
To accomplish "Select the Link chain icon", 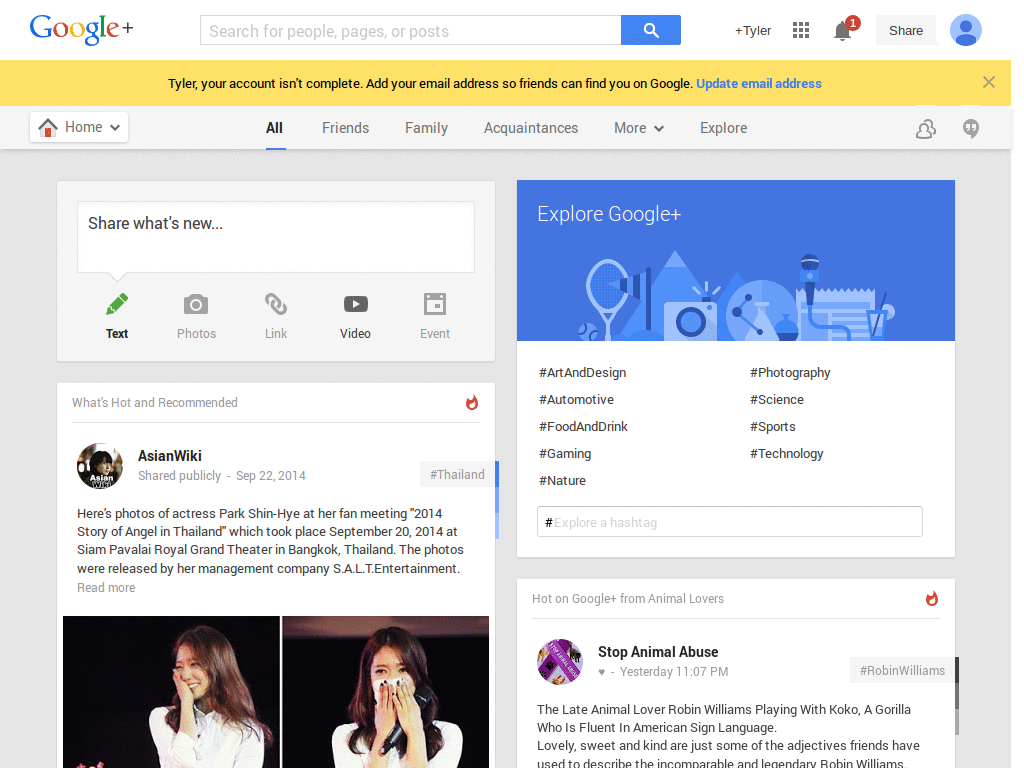I will coord(276,304).
